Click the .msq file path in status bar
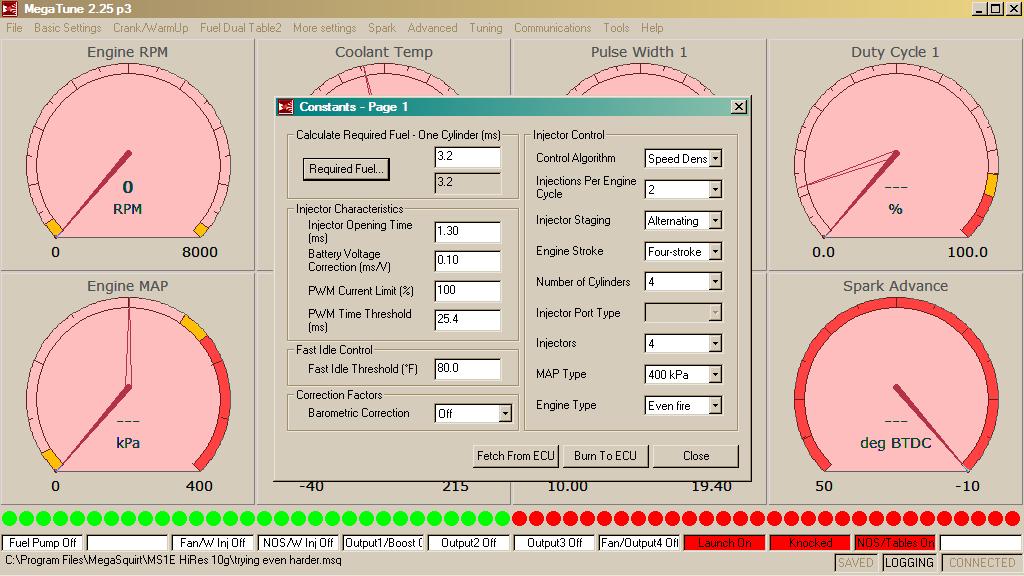Viewport: 1024px width, 576px height. [x=173, y=560]
